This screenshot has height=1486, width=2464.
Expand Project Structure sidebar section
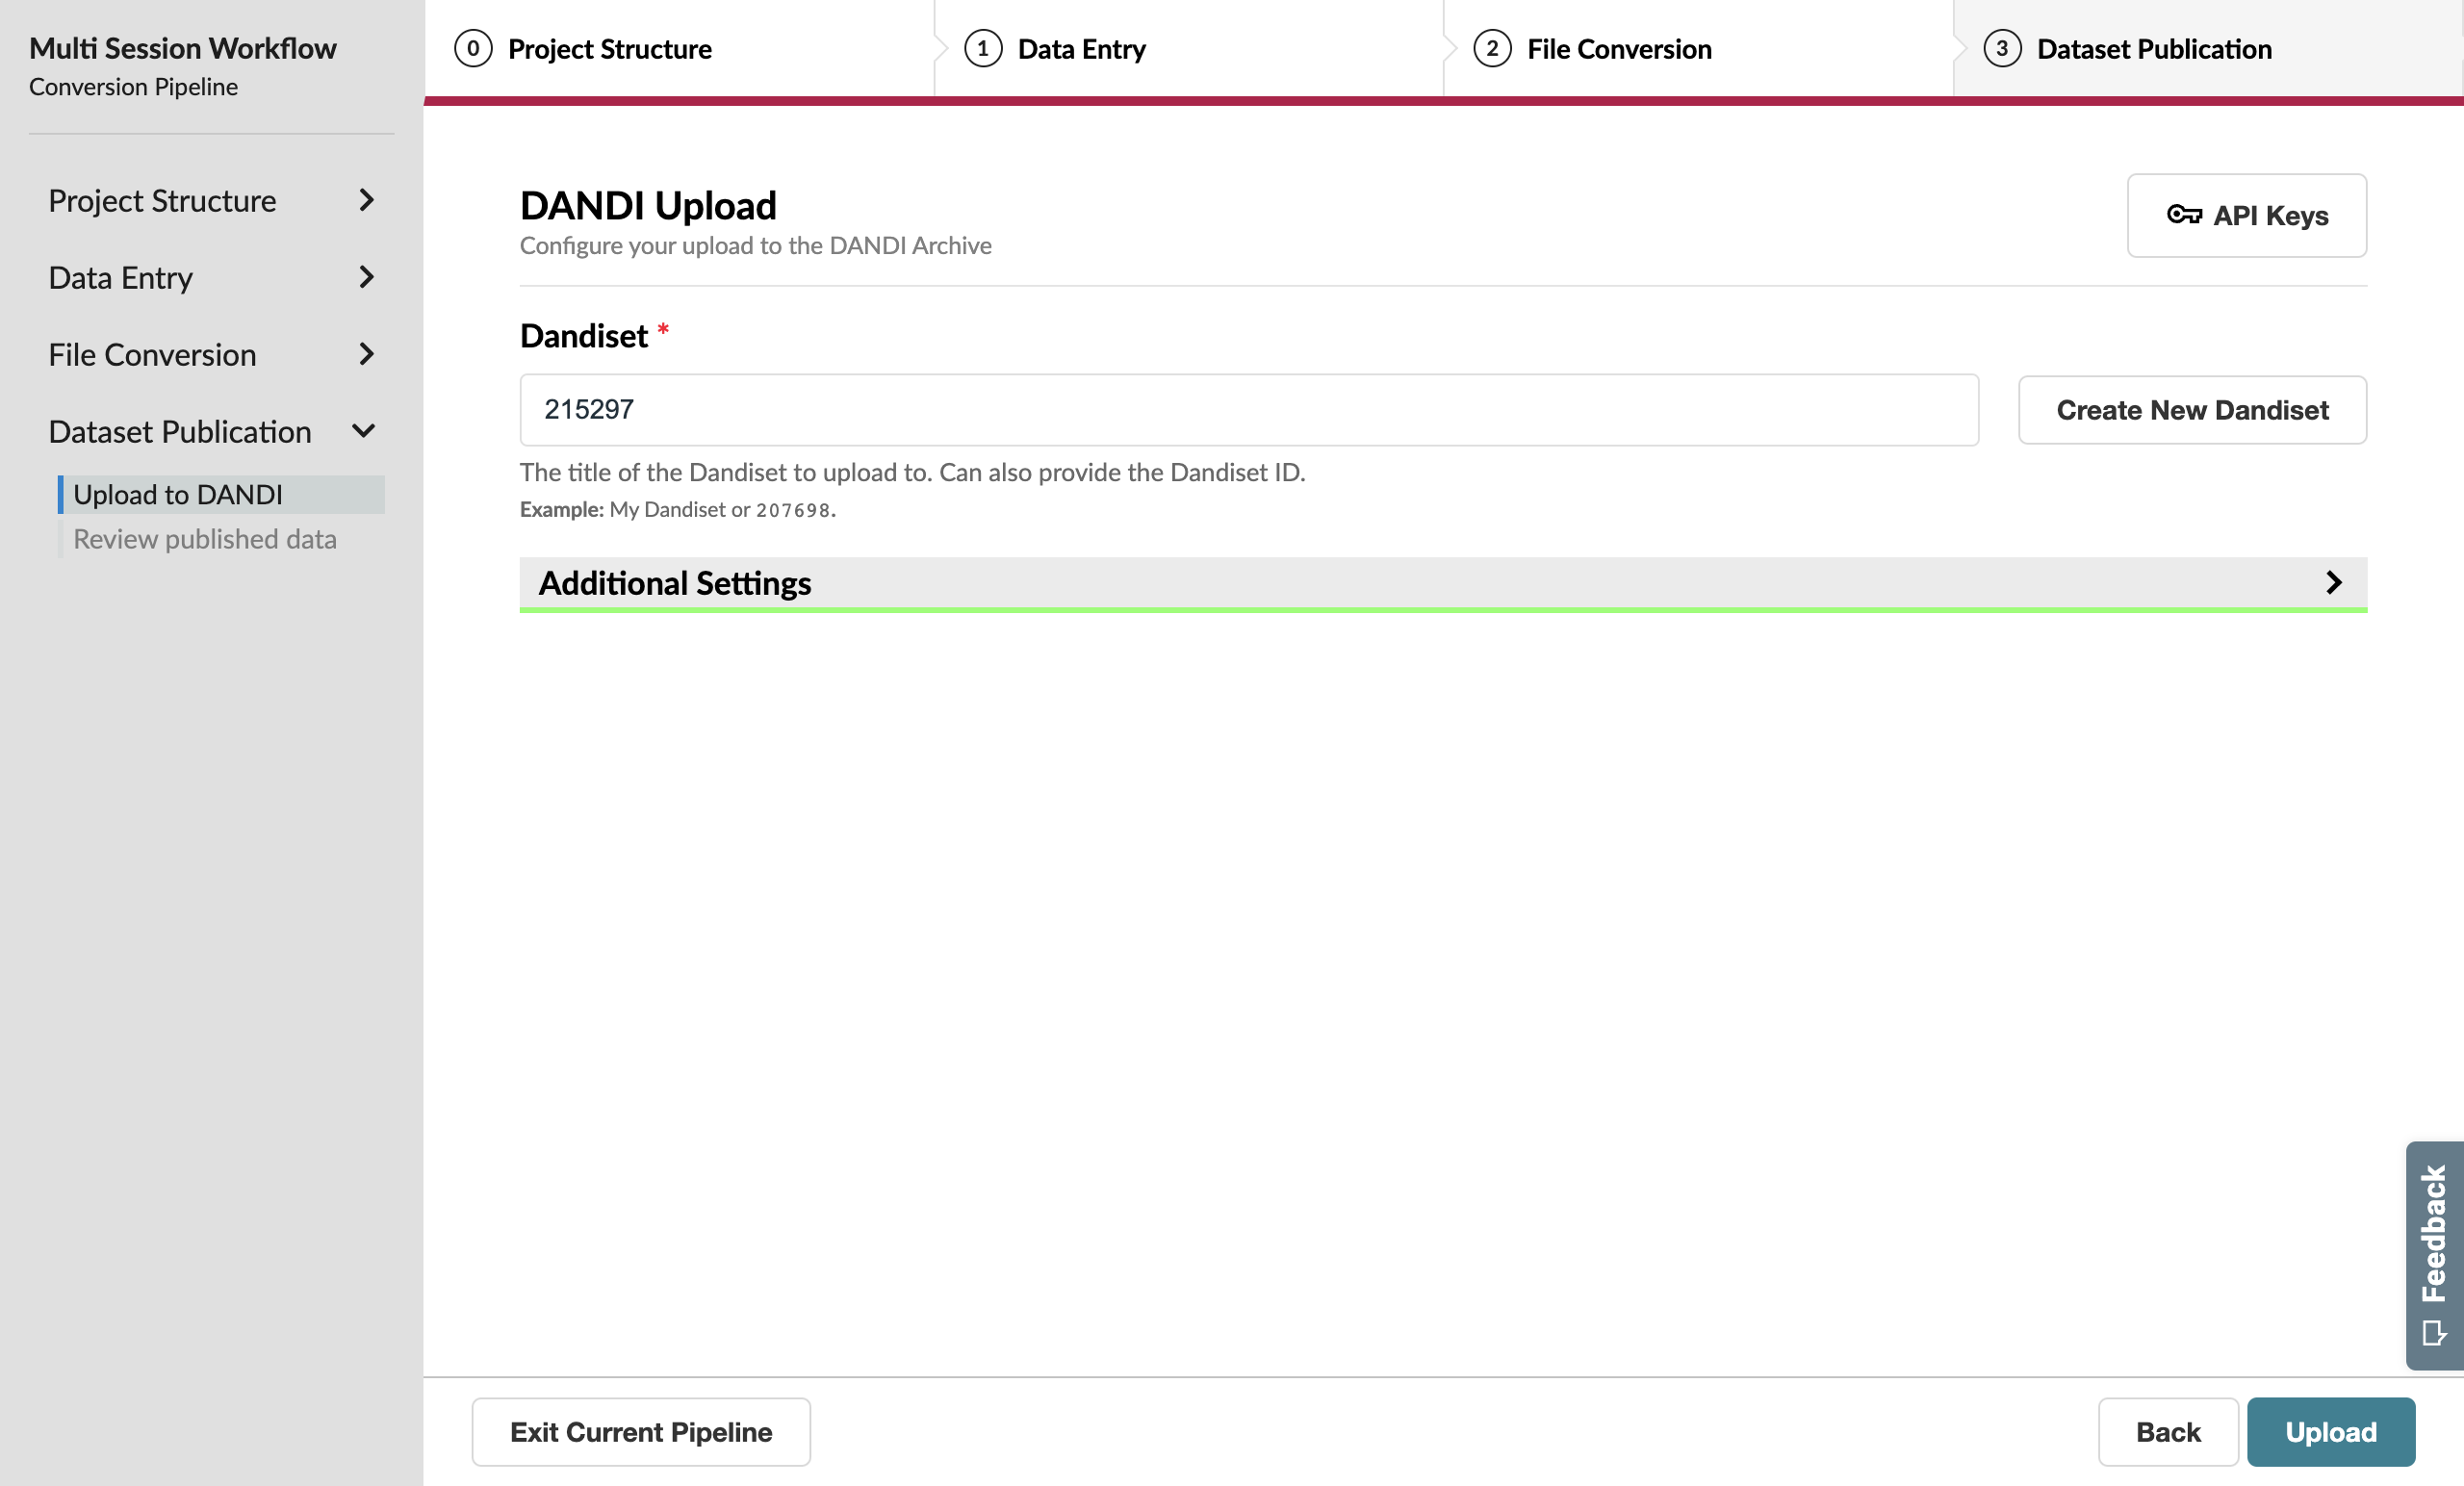point(212,201)
